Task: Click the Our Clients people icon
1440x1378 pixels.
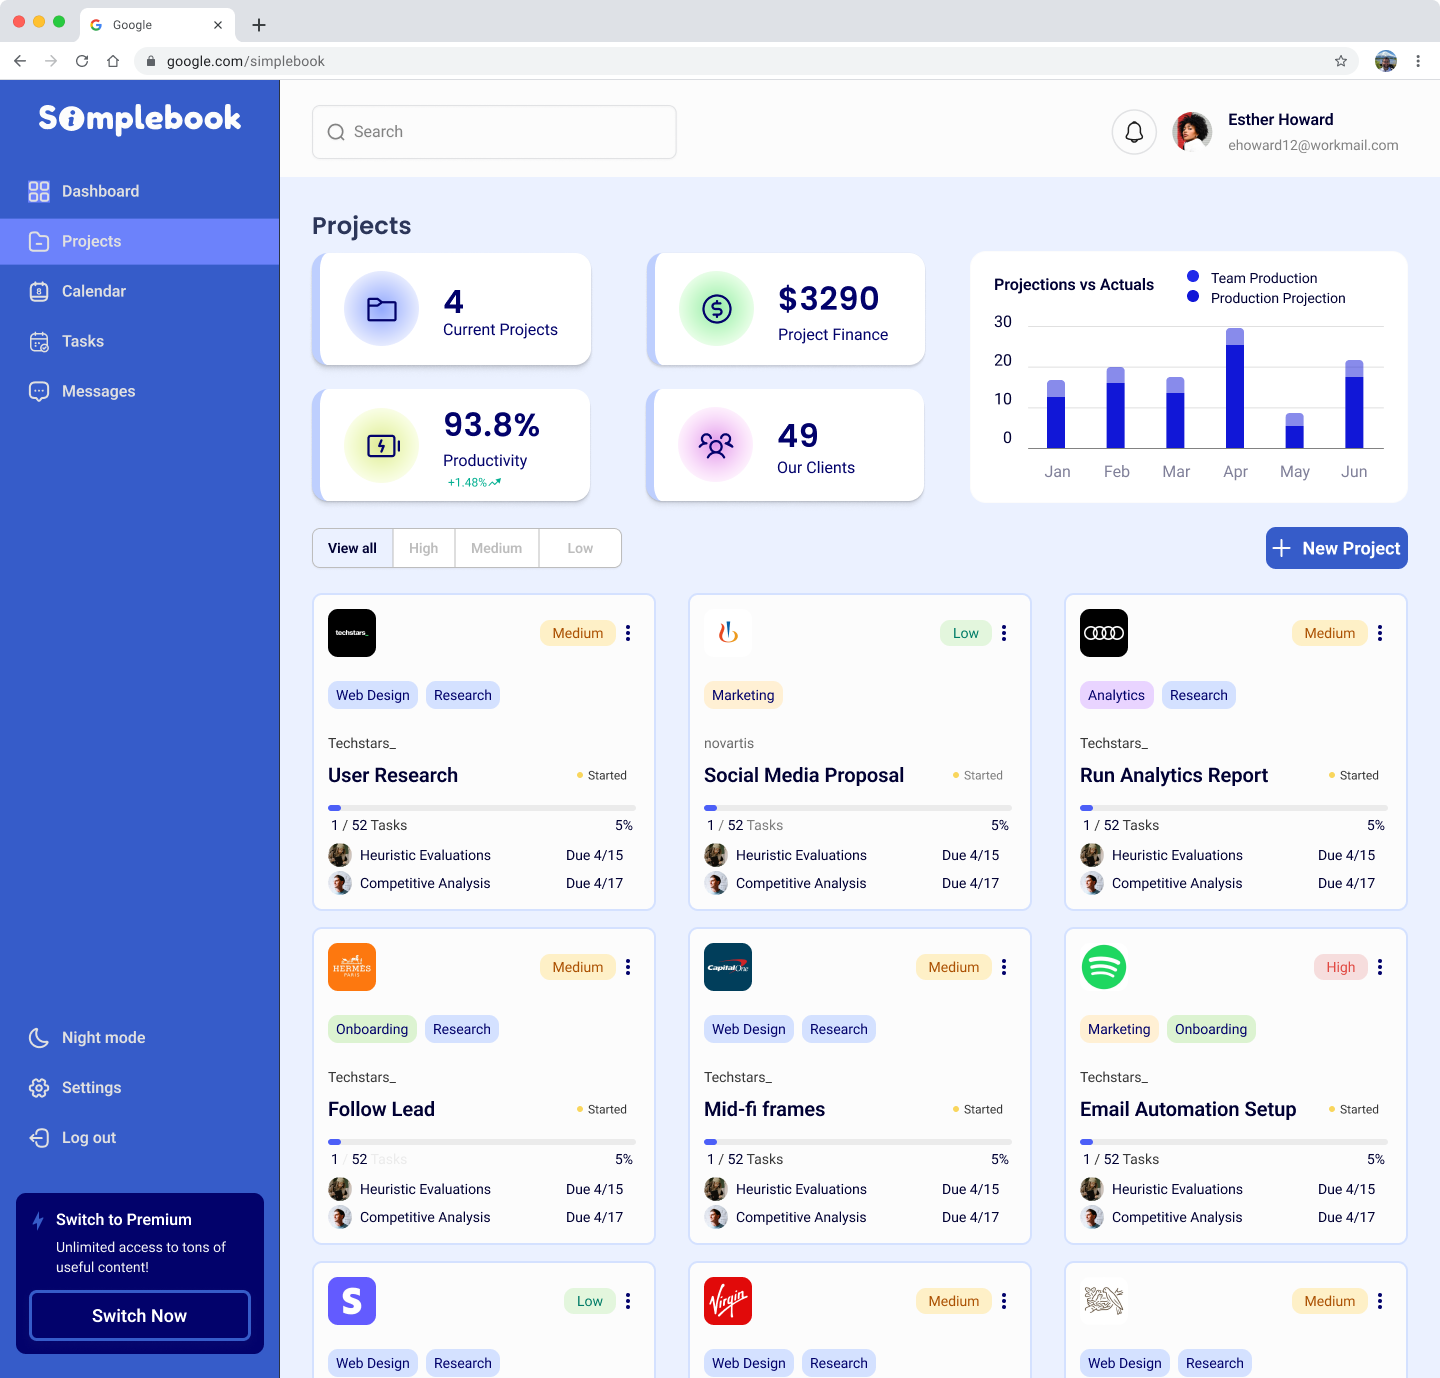Action: 716,444
